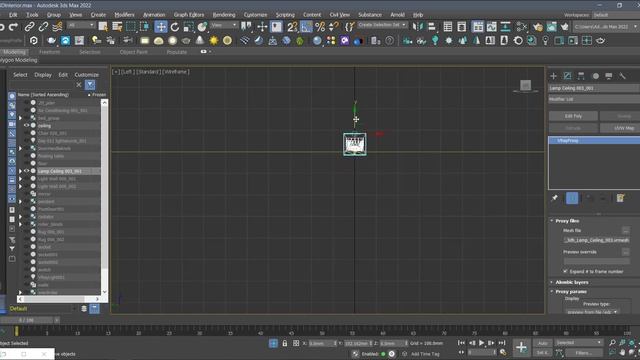This screenshot has width=640, height=360.
Task: Toggle Auto Key mode button
Action: click(542, 343)
